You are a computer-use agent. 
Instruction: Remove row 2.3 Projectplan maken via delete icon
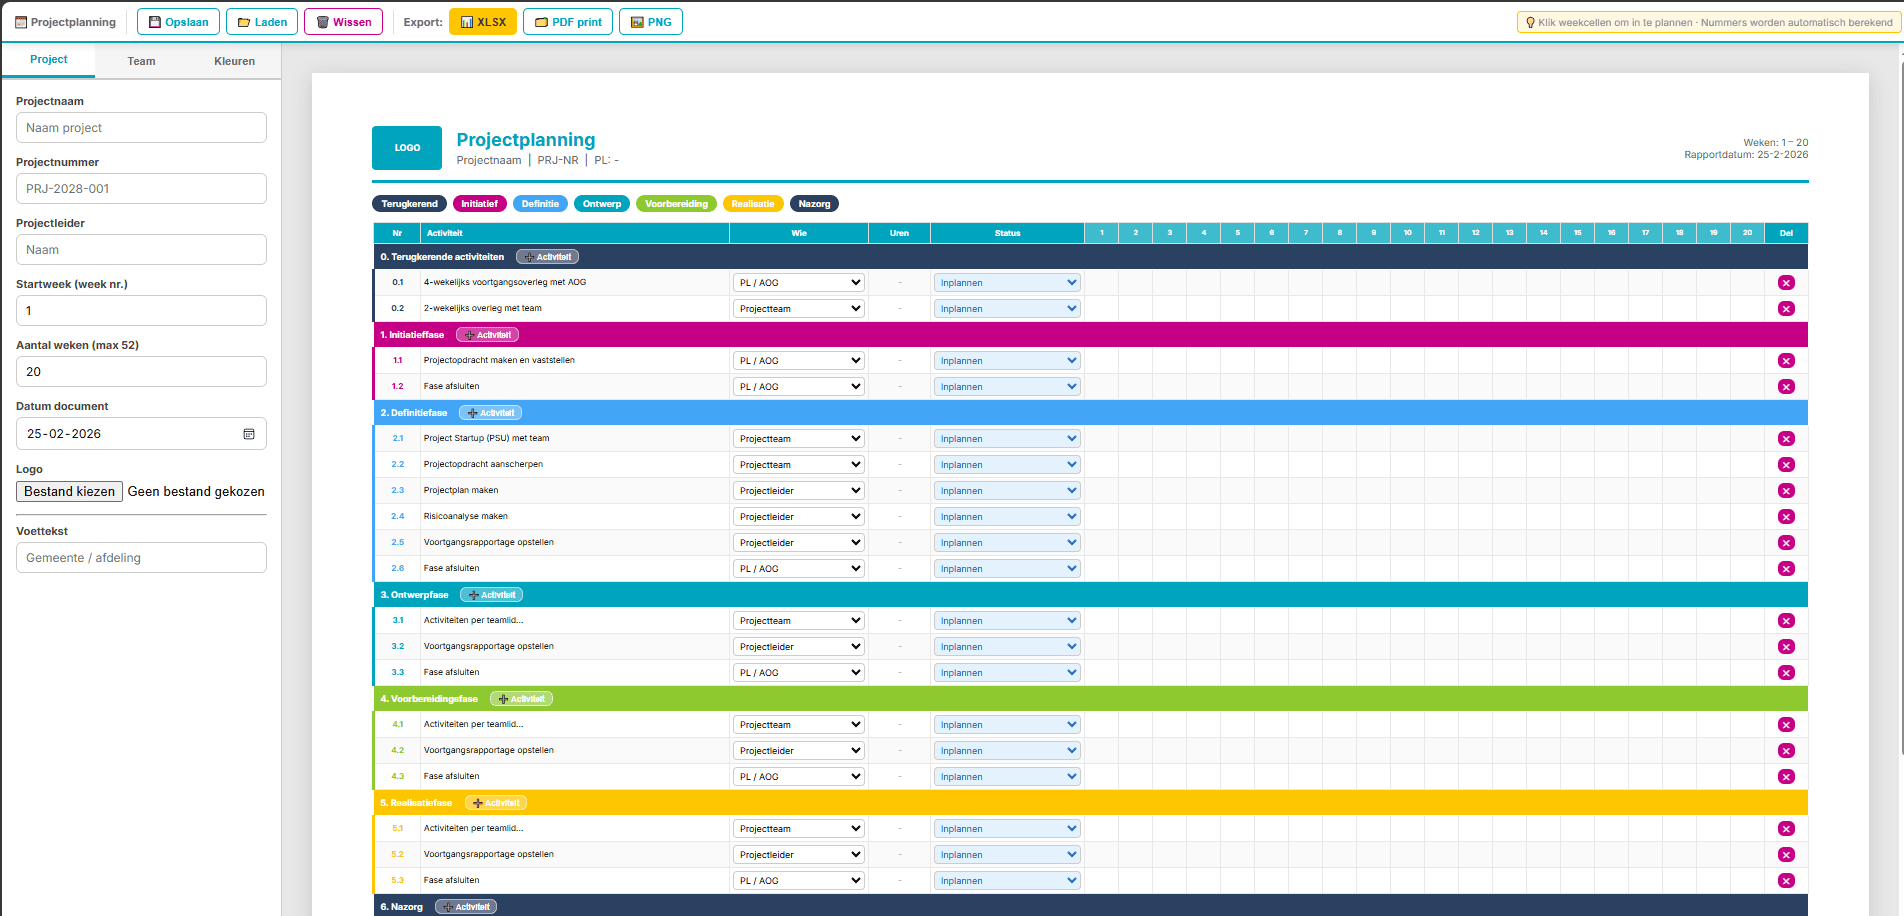(1786, 491)
